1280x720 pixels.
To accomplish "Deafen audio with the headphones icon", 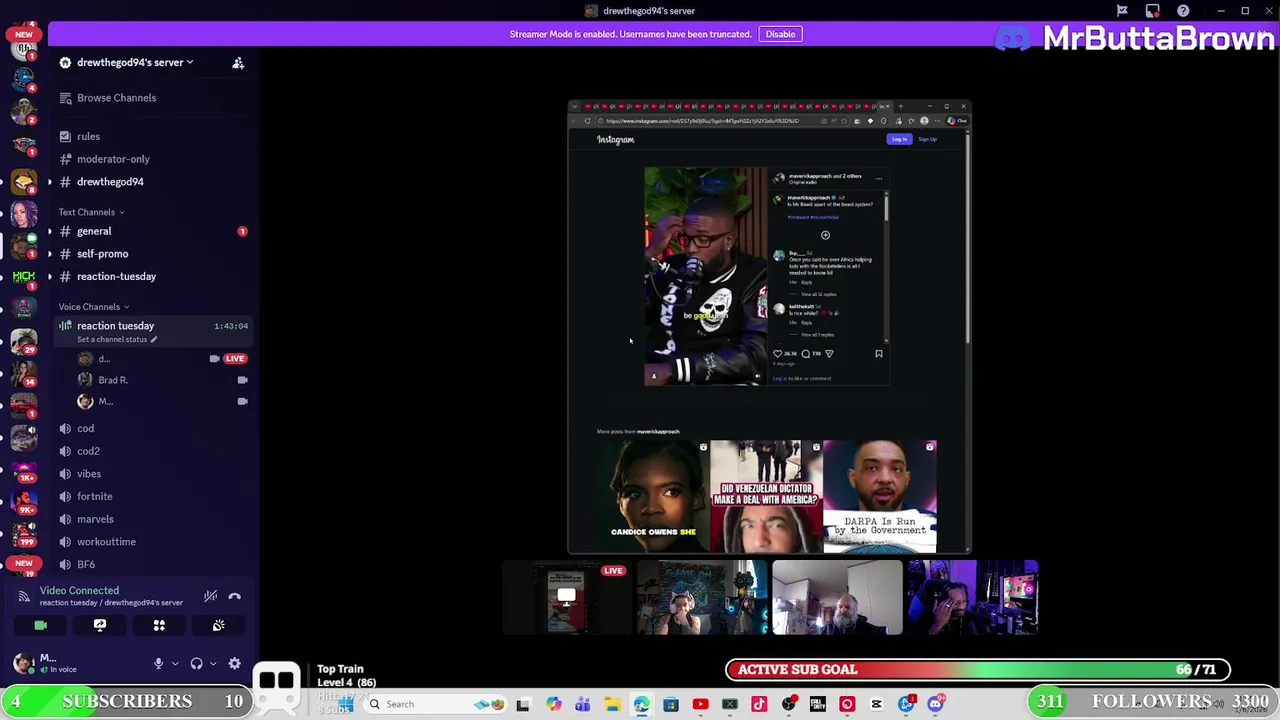I will tap(197, 663).
